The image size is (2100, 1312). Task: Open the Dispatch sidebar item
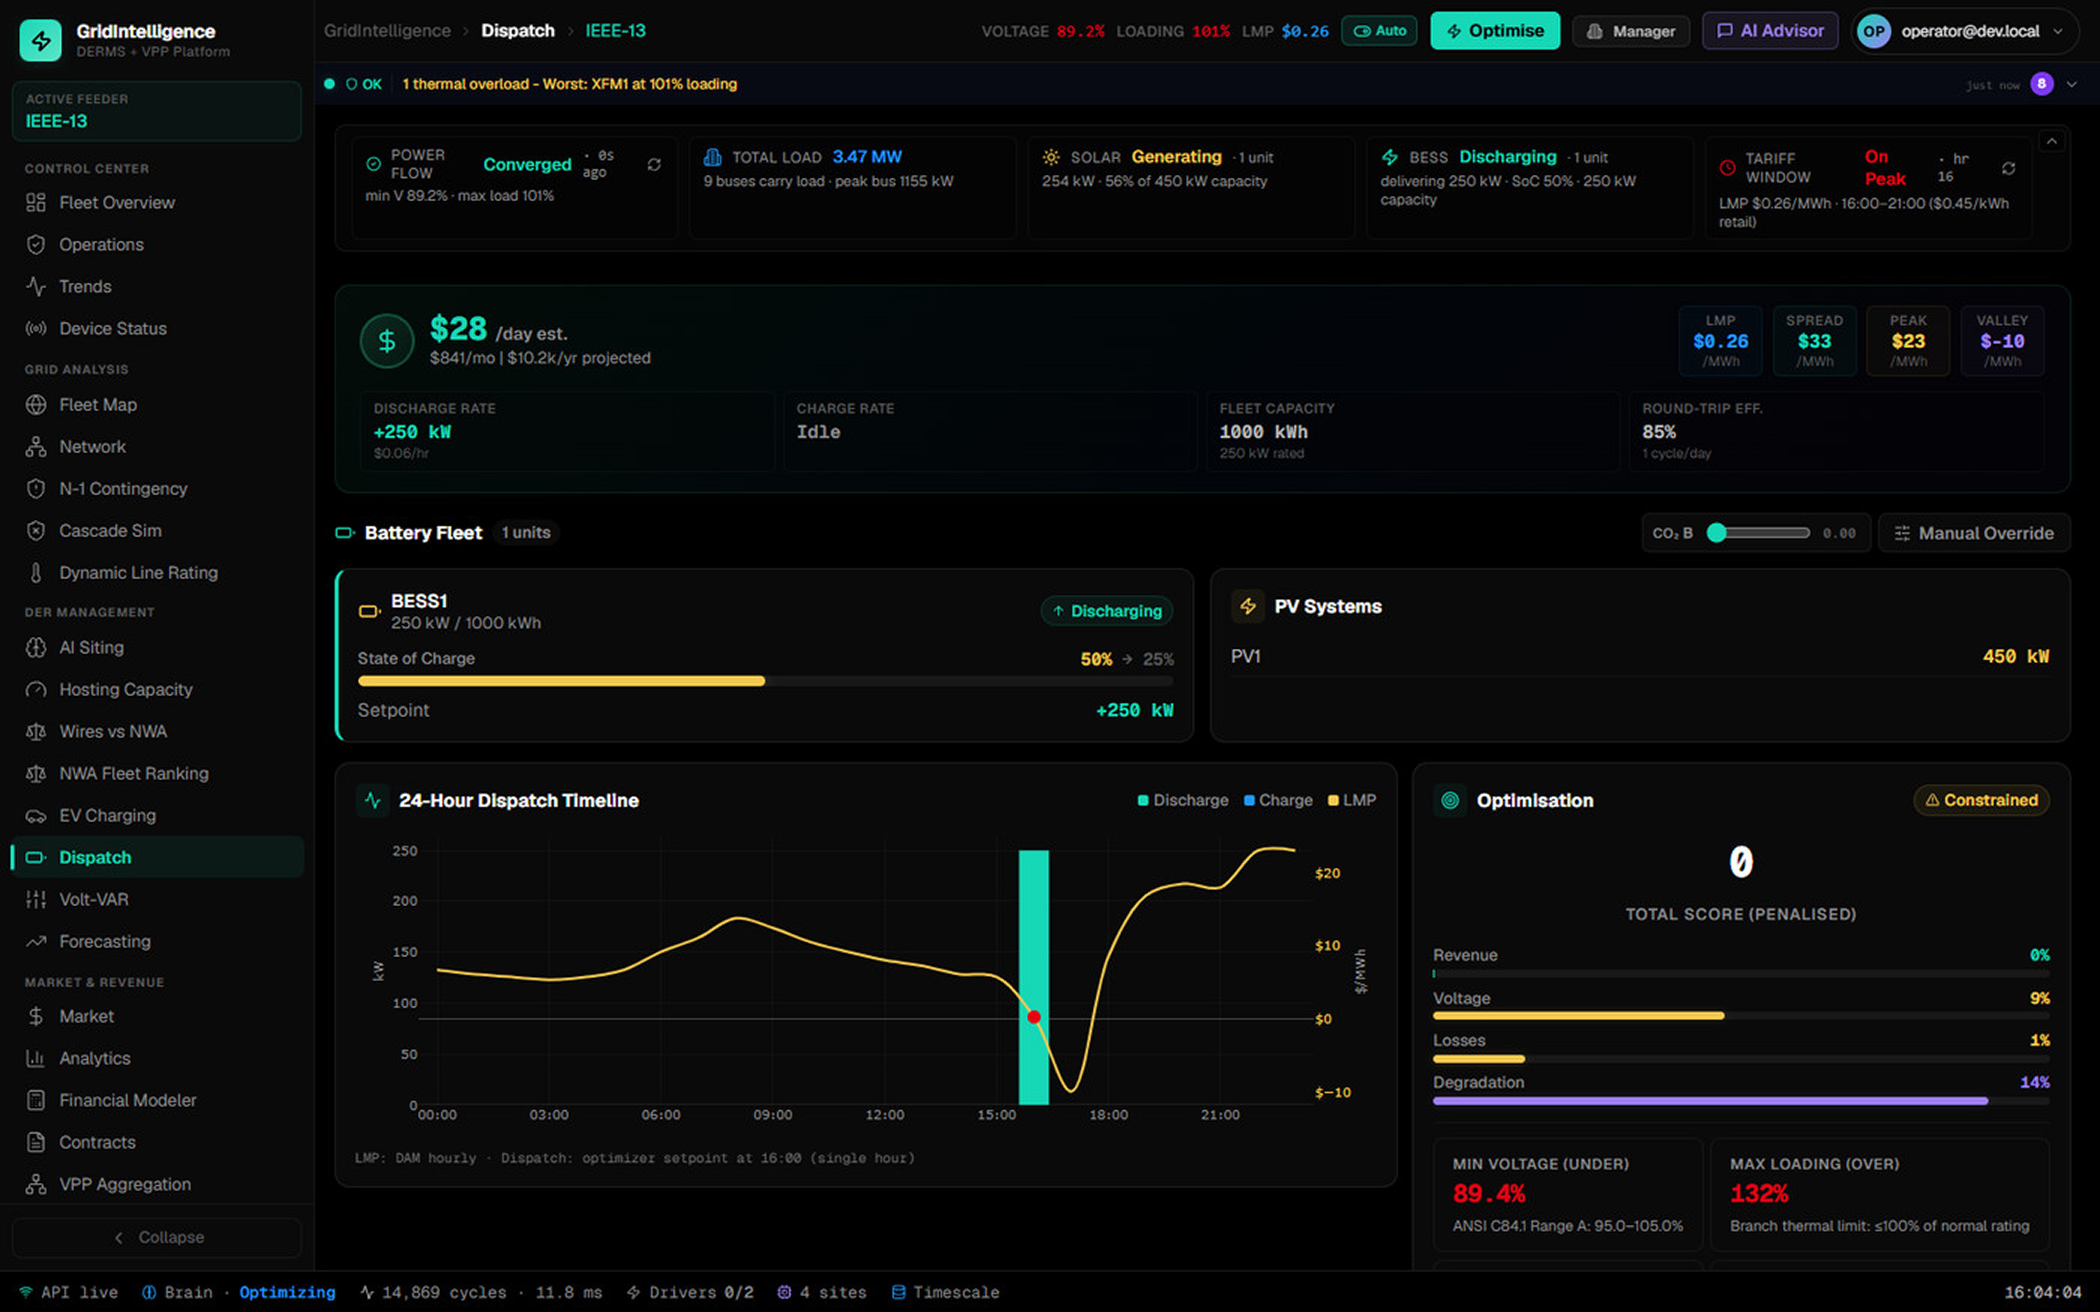[157, 858]
